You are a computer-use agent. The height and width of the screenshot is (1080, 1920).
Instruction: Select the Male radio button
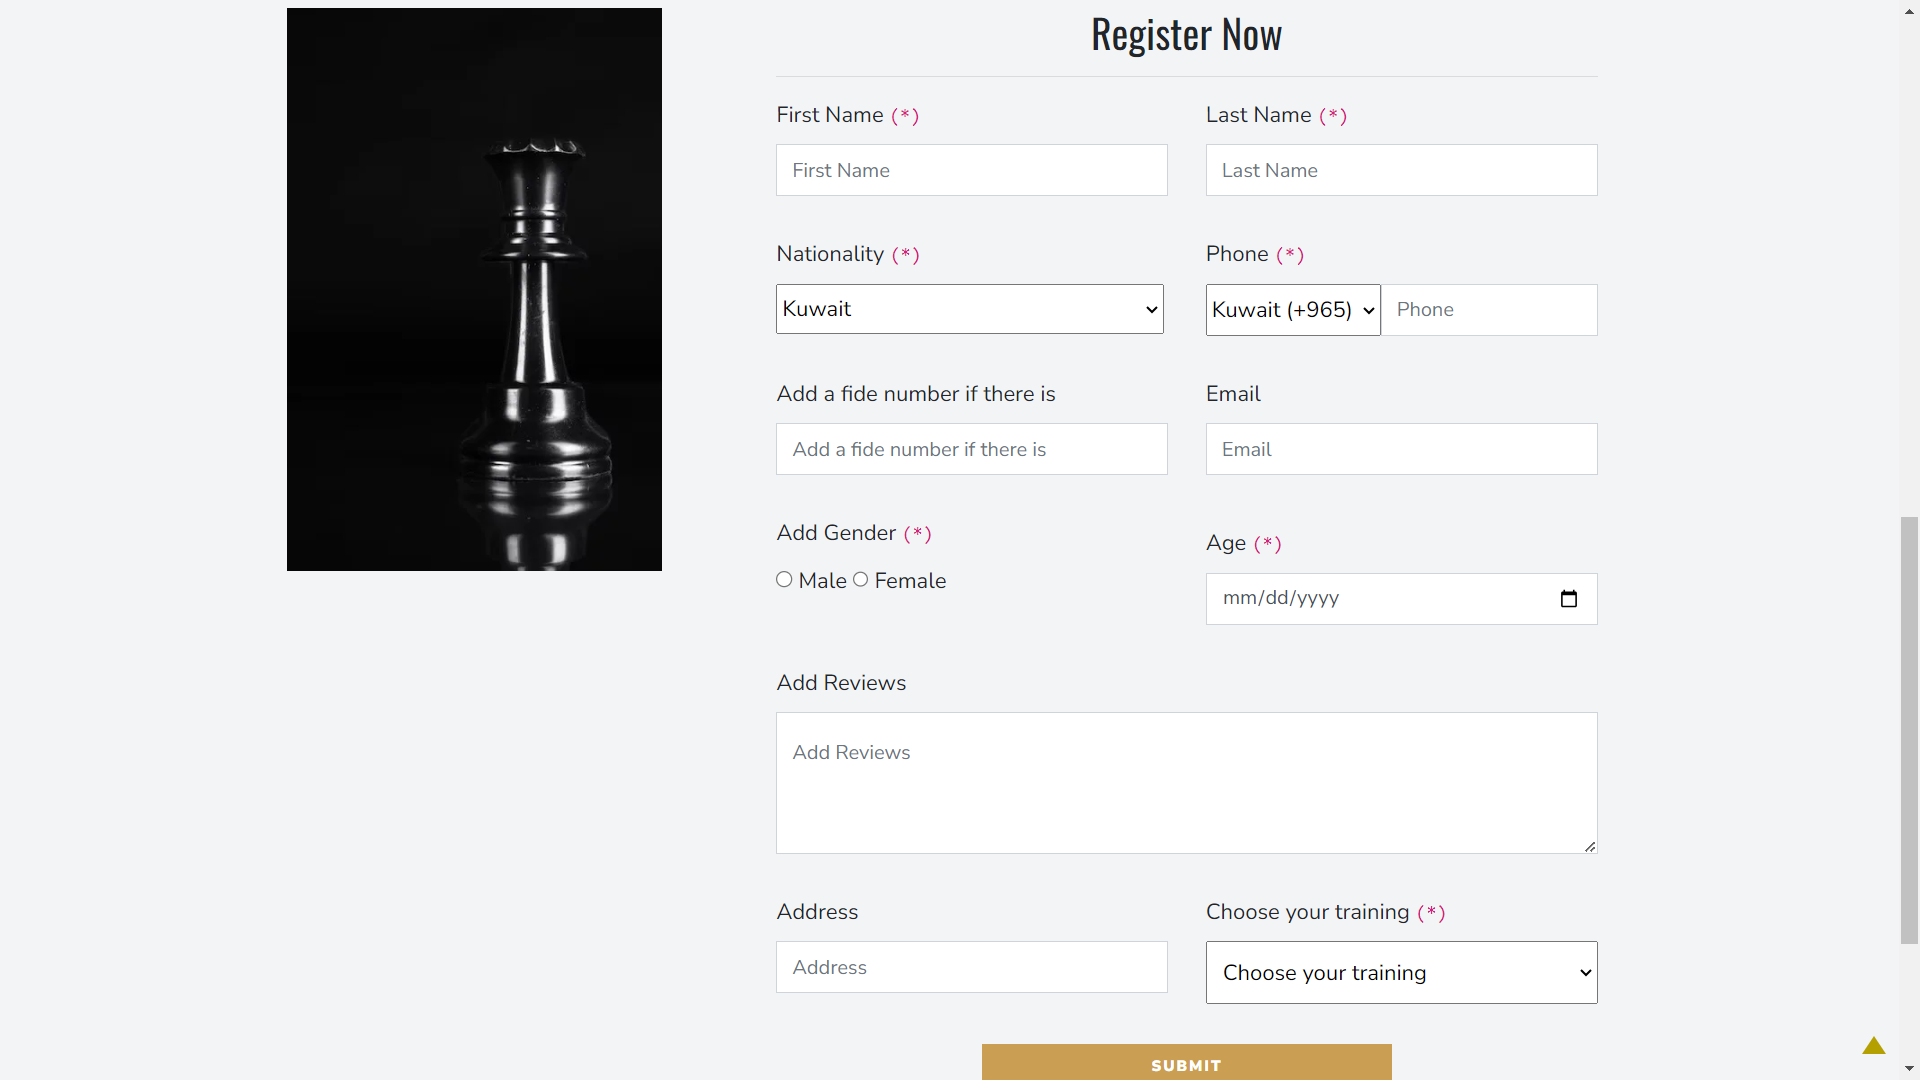pyautogui.click(x=784, y=580)
